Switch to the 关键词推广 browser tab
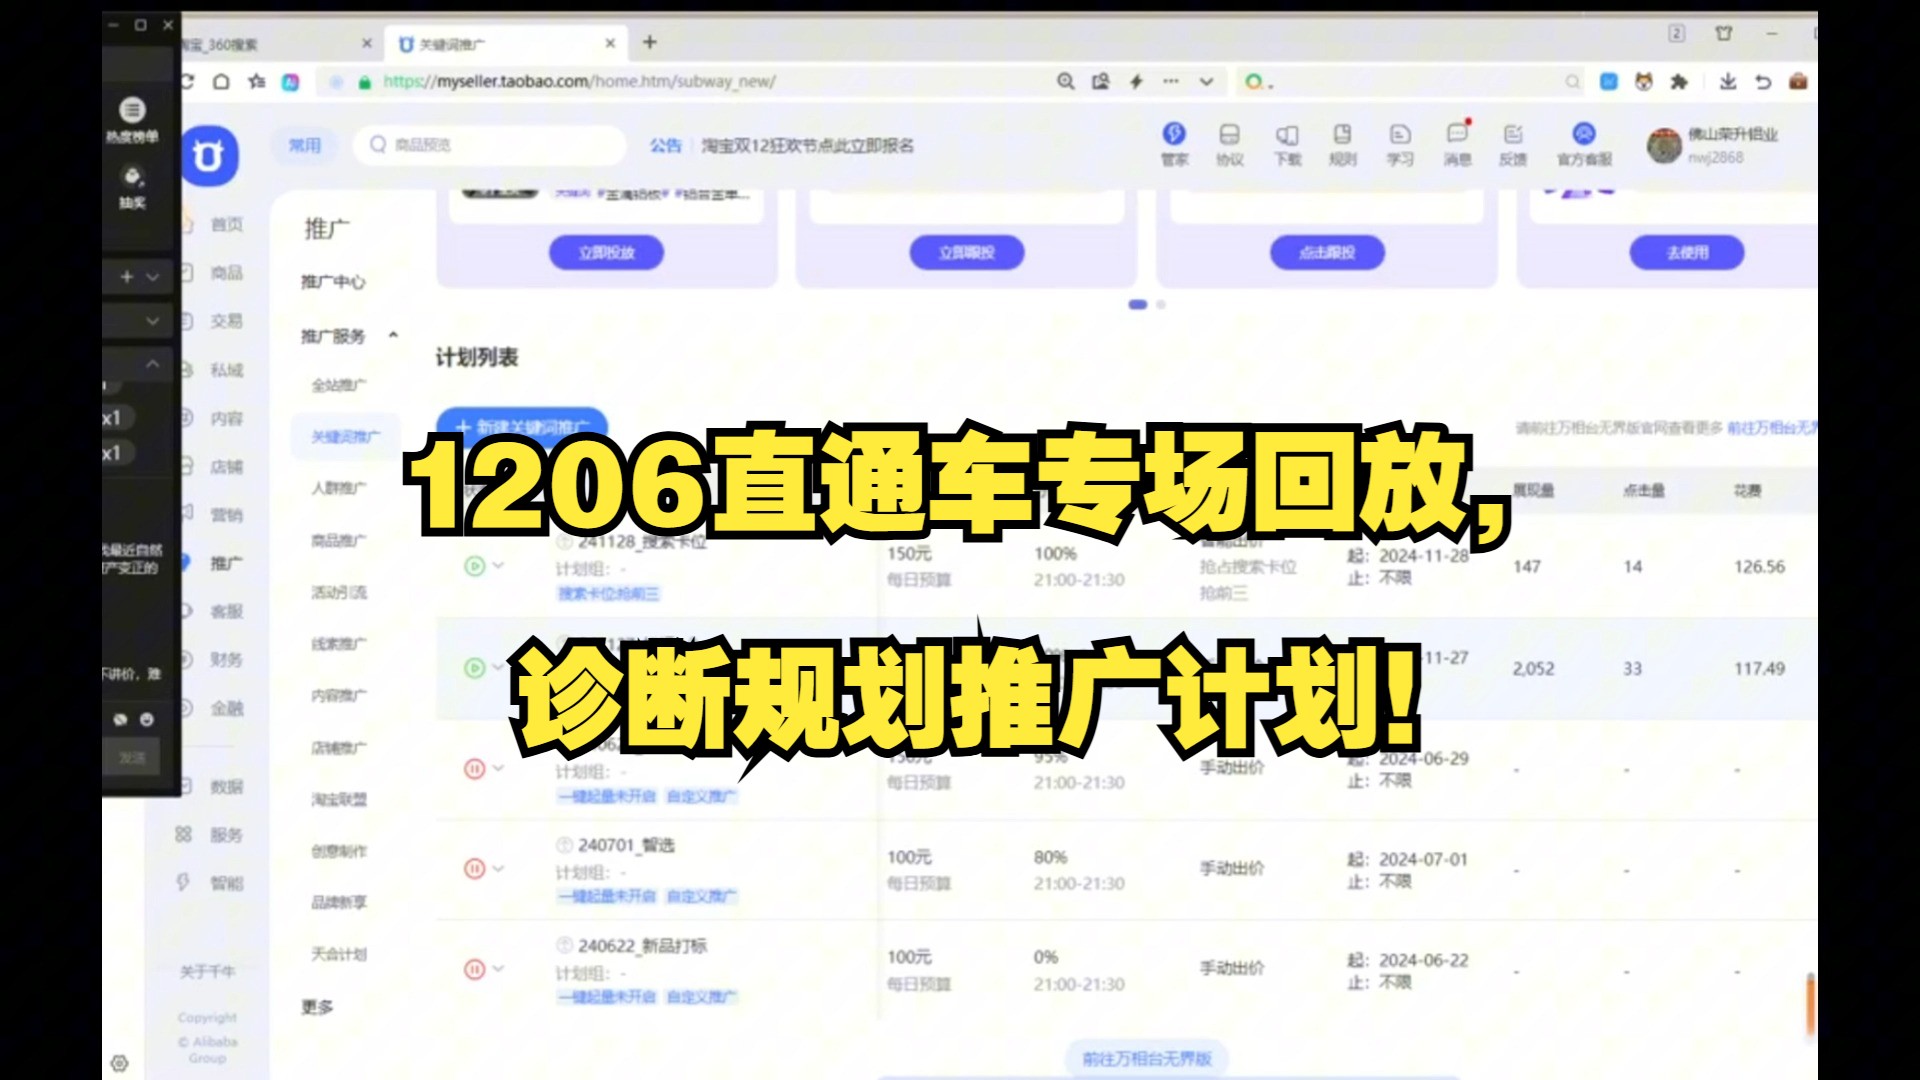The height and width of the screenshot is (1080, 1920). coord(505,44)
